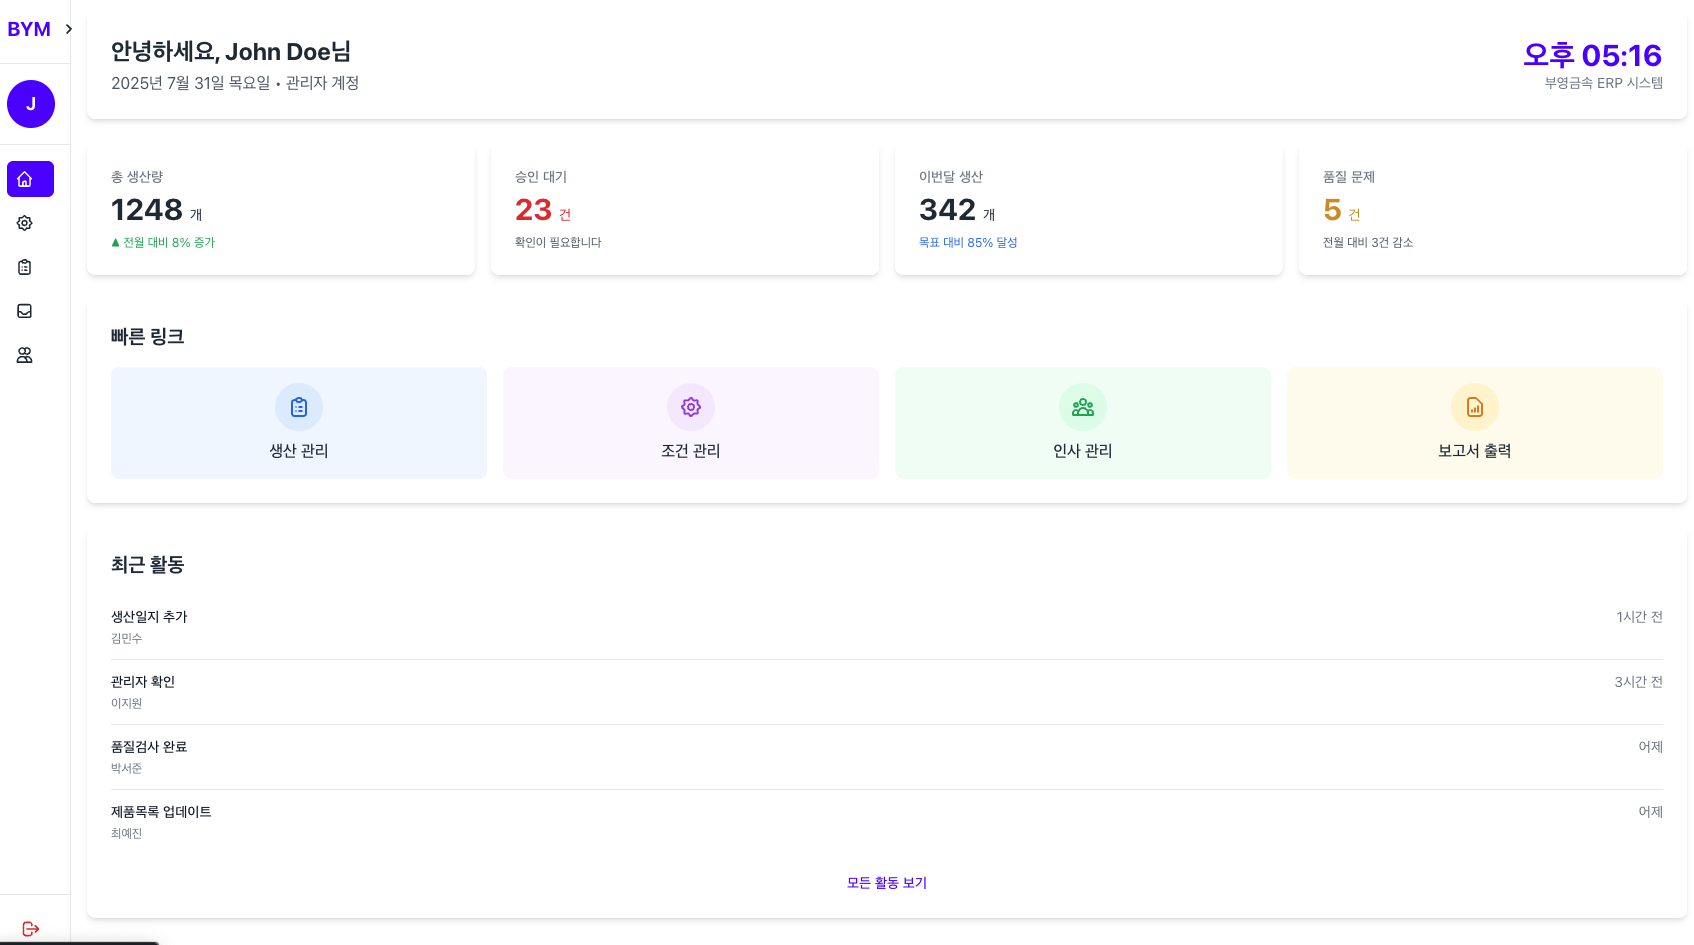Click the J user avatar
The height and width of the screenshot is (945, 1694).
[x=31, y=104]
